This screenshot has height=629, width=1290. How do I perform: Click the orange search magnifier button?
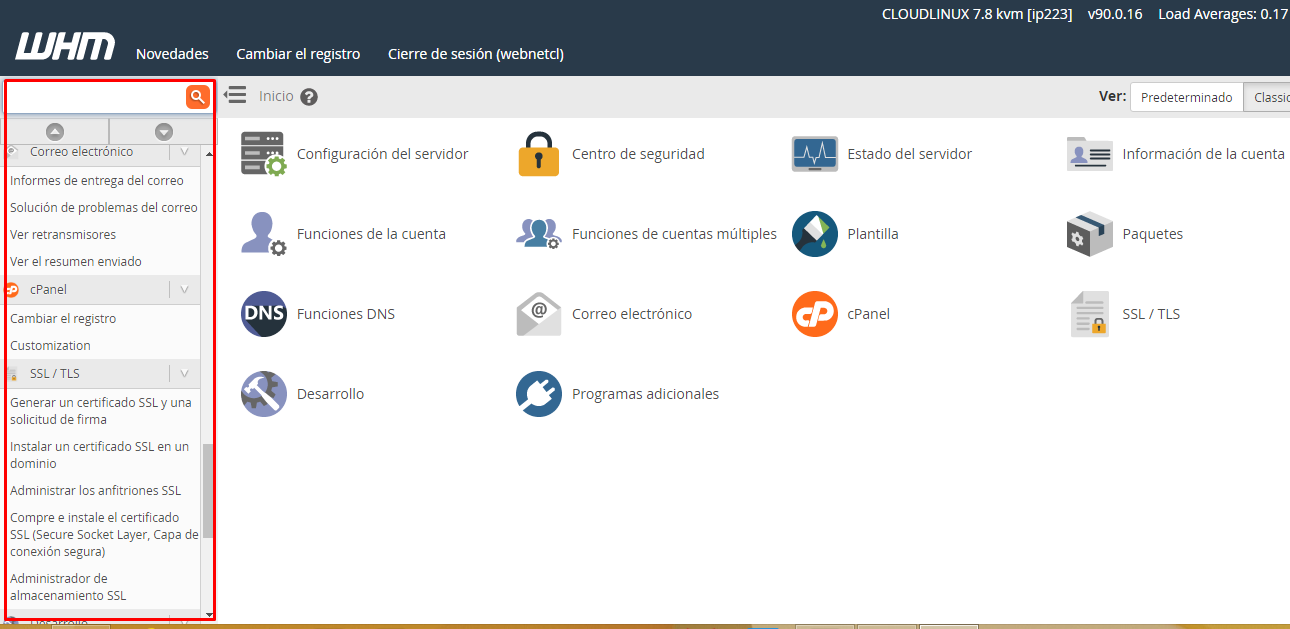click(197, 97)
